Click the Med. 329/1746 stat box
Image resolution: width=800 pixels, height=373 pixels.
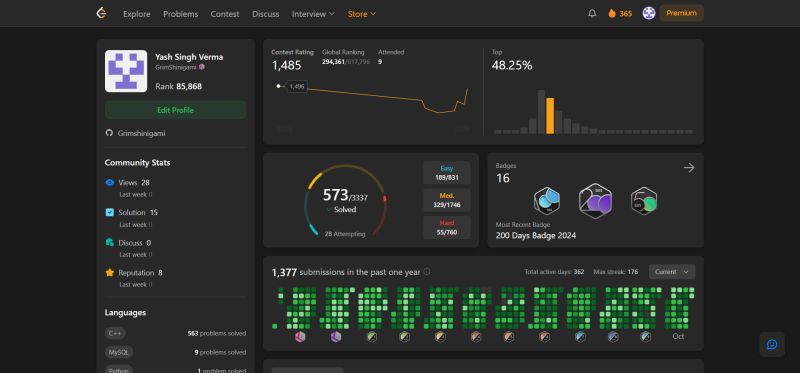tap(446, 200)
